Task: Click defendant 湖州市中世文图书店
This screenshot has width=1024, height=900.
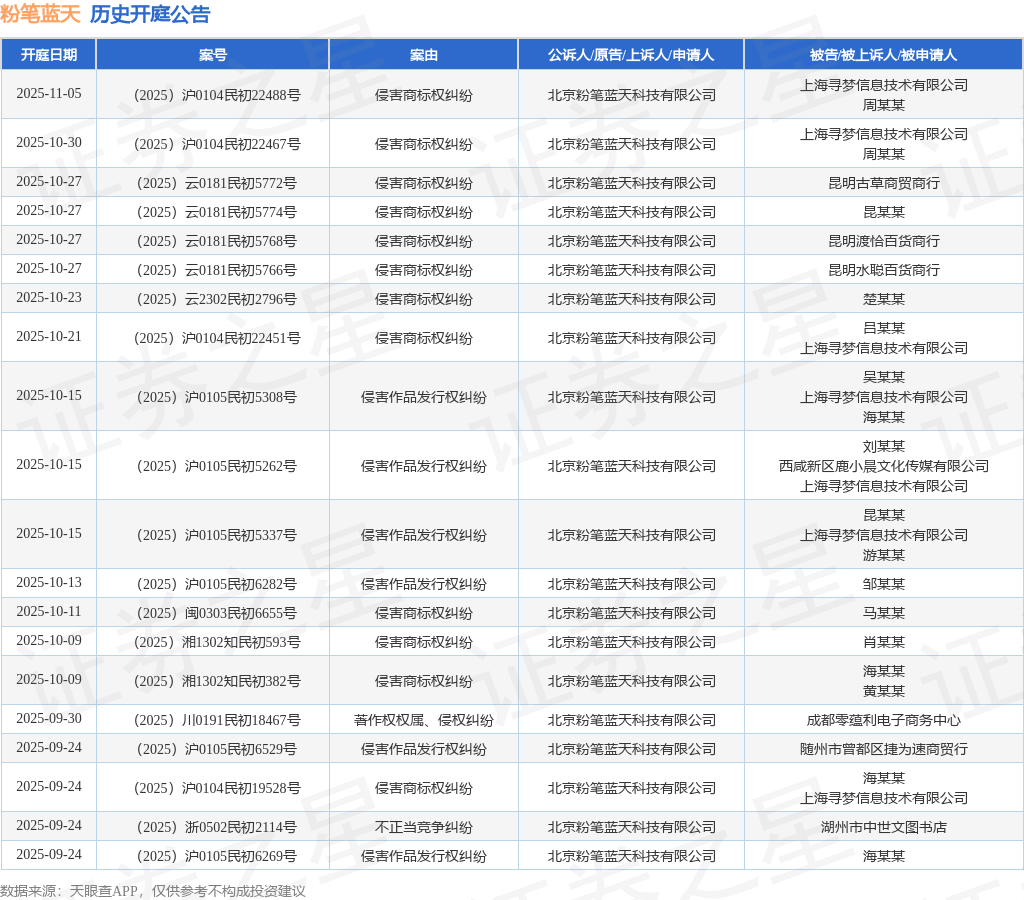Action: [x=884, y=828]
